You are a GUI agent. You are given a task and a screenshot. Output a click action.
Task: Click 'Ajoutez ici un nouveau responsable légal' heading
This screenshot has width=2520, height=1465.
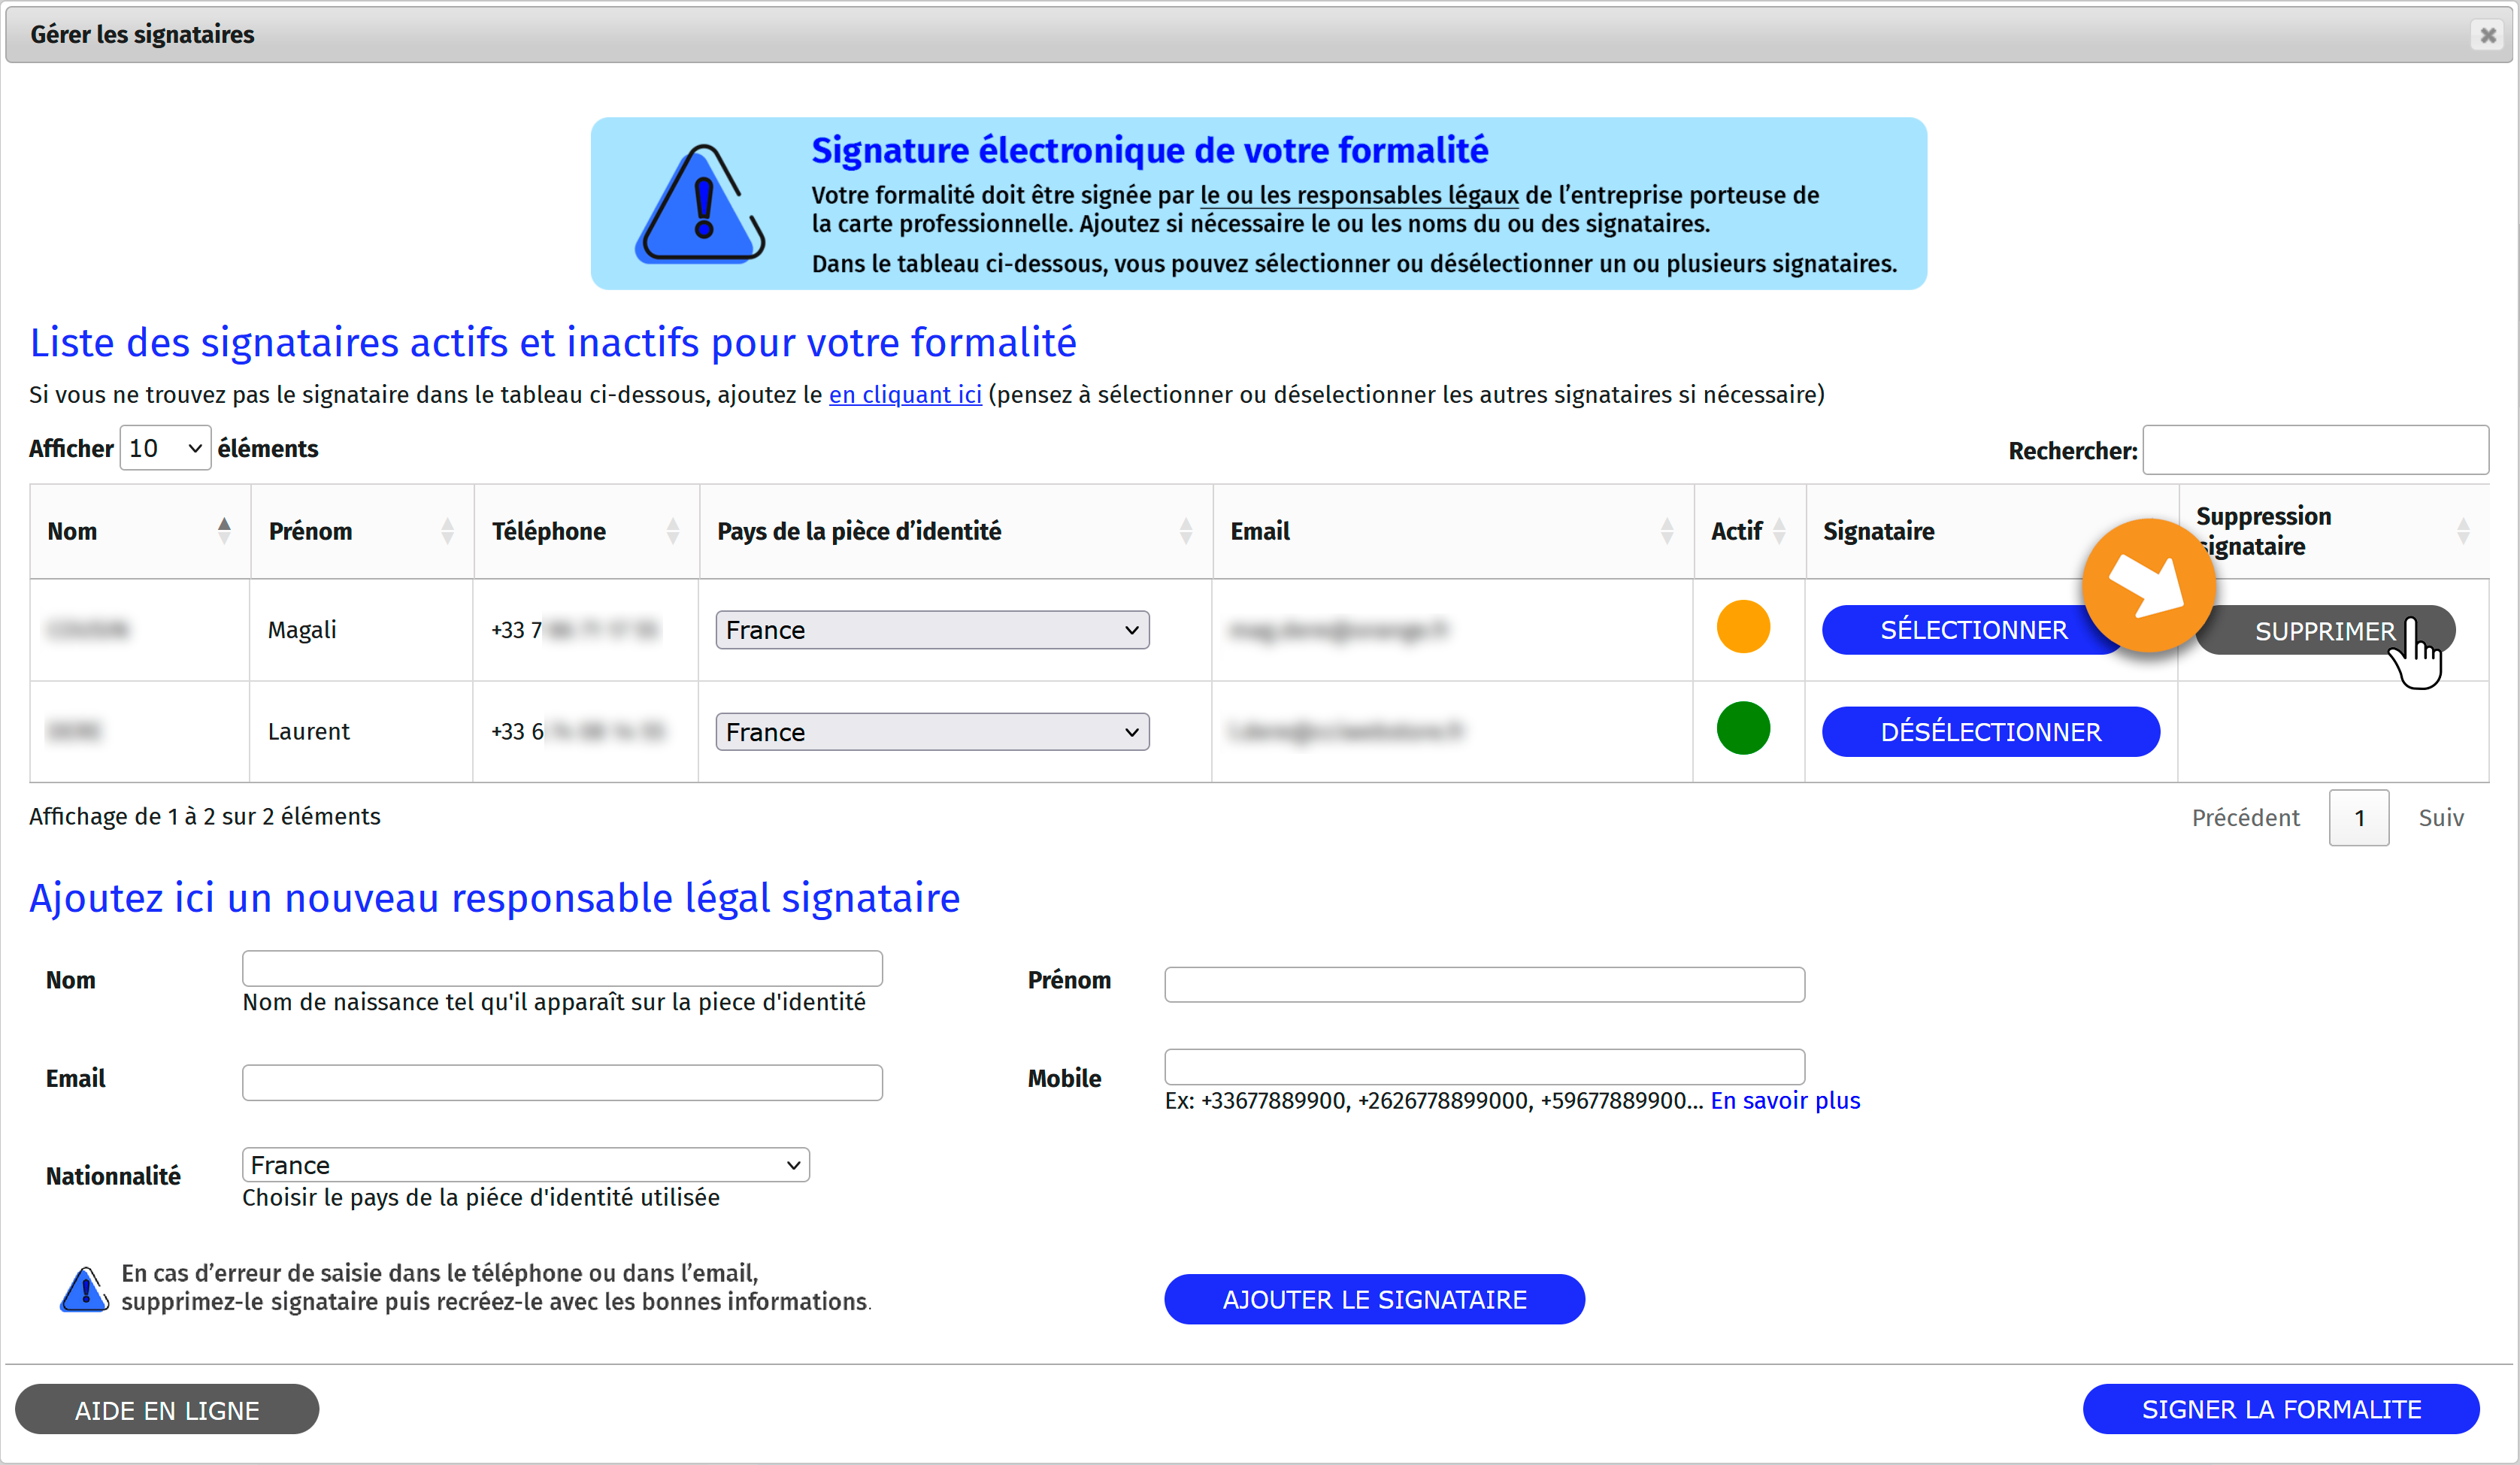point(494,898)
